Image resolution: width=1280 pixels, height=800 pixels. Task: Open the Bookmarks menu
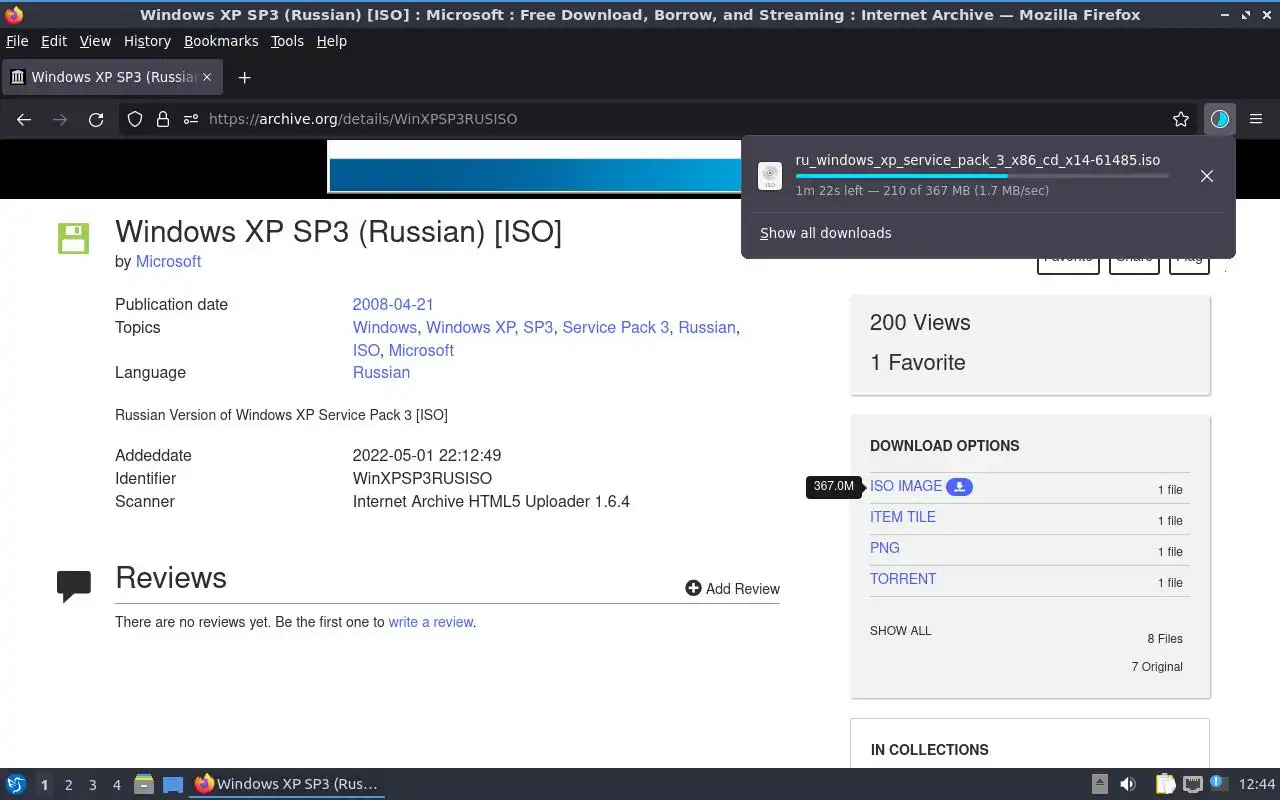coord(221,41)
